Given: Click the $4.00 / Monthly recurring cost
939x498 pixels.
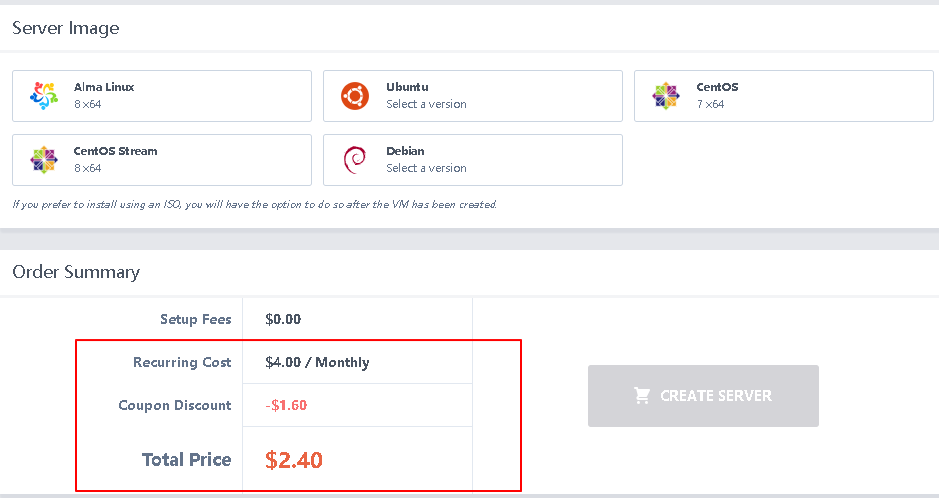Looking at the screenshot, I should pyautogui.click(x=317, y=362).
